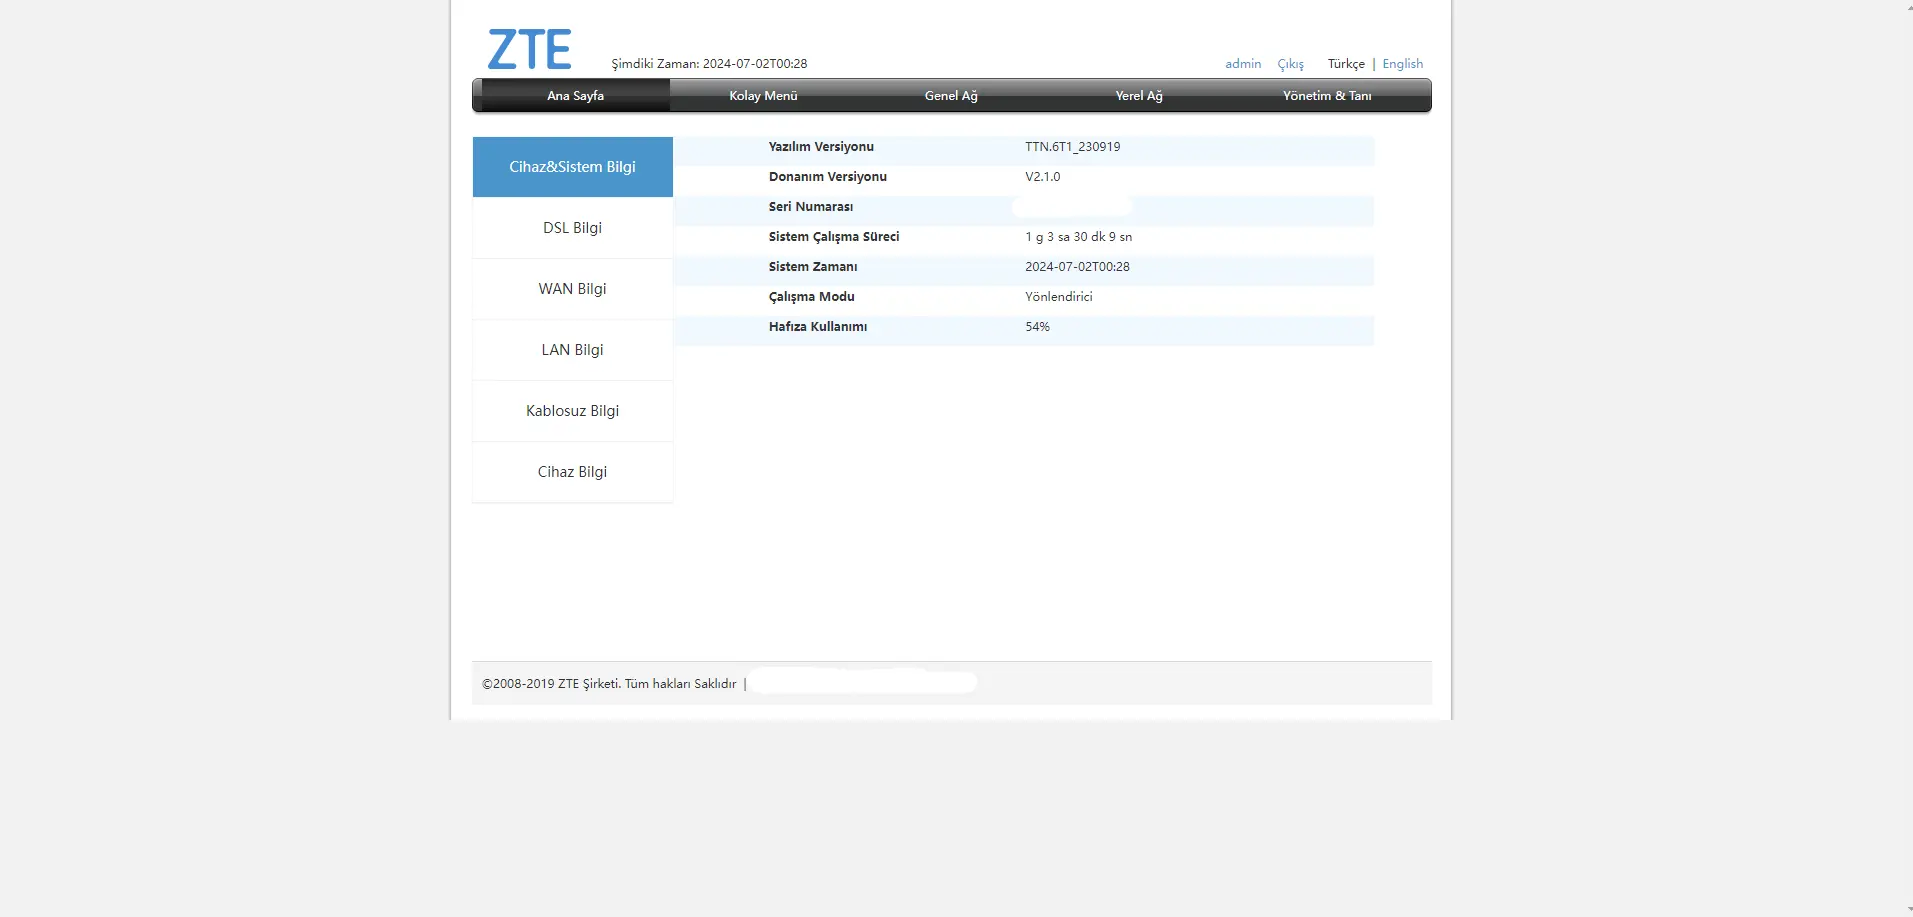Show WAN Bilgi page

[x=572, y=289]
